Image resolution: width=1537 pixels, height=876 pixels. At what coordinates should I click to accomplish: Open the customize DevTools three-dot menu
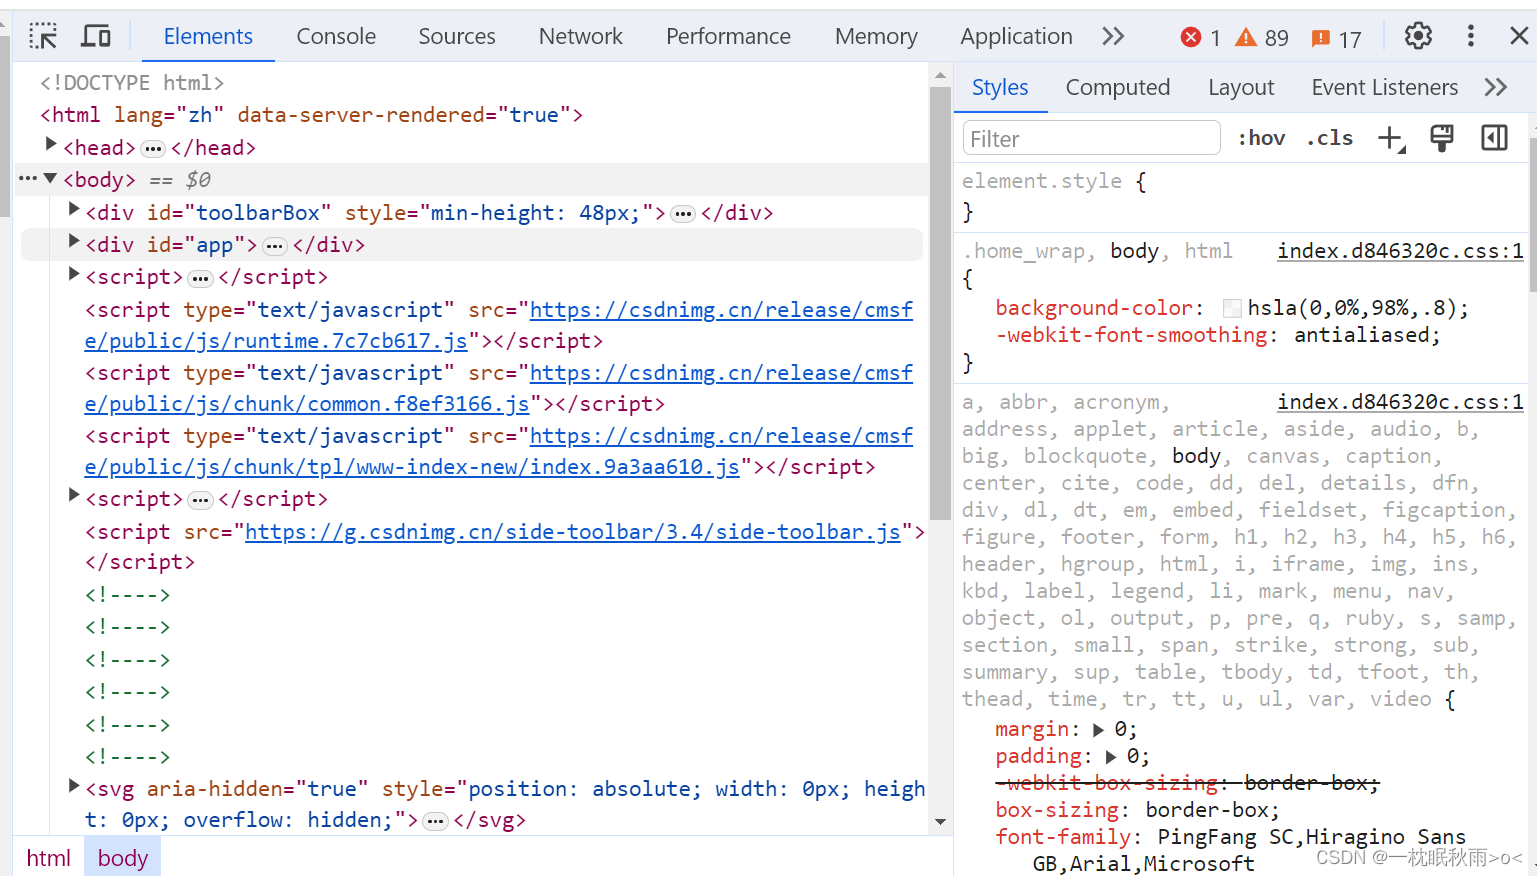point(1470,36)
